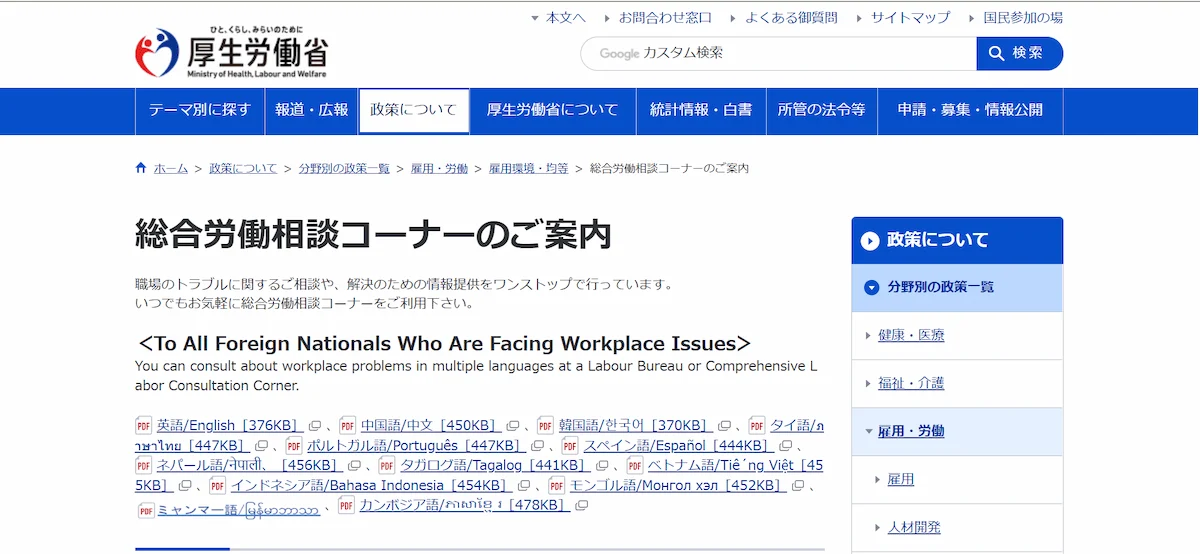This screenshot has height=554, width=1200.
Task: Click PDF icon beside 韓国語
Action: click(545, 424)
